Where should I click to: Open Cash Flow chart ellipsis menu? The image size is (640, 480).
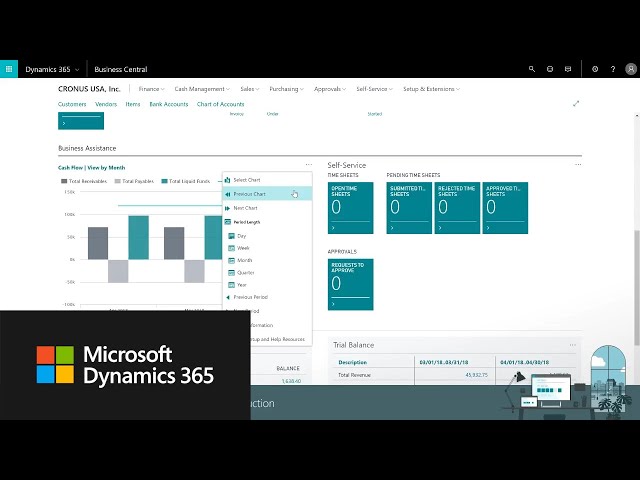(309, 164)
